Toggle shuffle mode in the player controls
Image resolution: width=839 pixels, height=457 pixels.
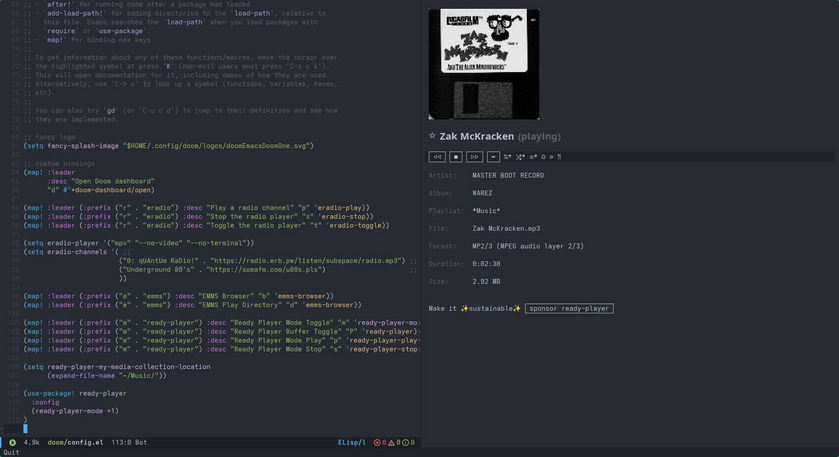tap(520, 157)
